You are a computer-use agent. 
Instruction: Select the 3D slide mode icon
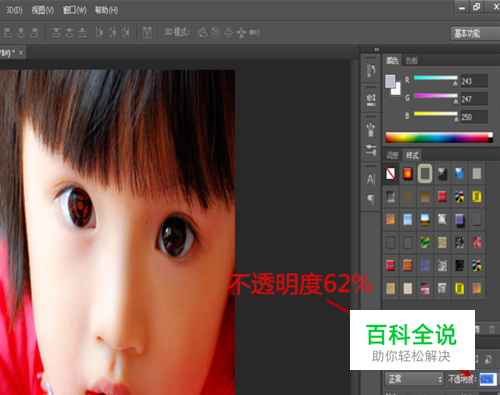[x=241, y=33]
